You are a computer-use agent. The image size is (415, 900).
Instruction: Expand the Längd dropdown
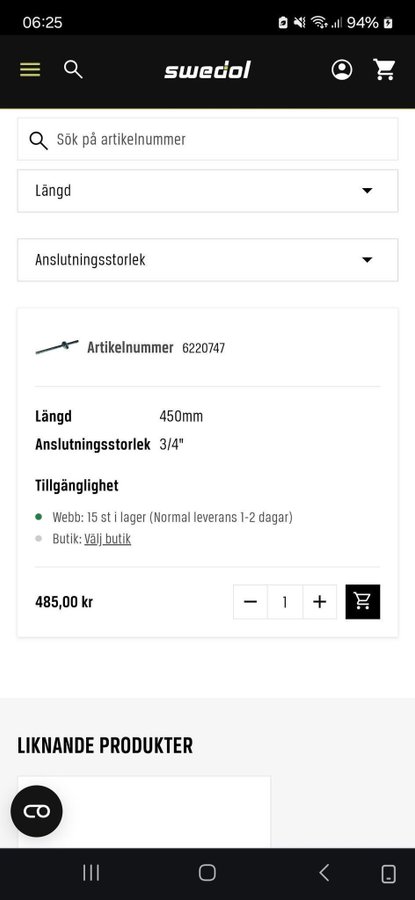pos(207,191)
